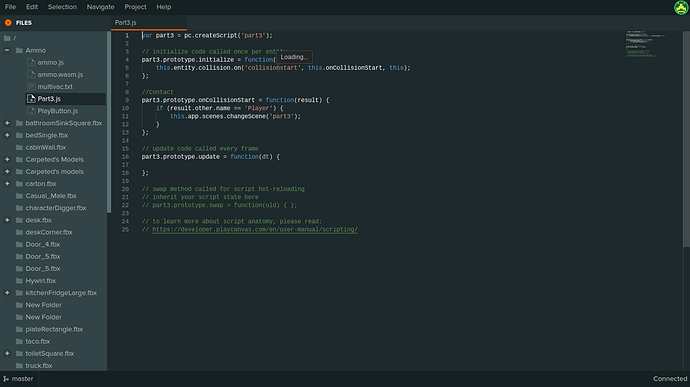Expand bedSingle.fbx folder
The height and width of the screenshot is (387, 690).
pos(7,135)
